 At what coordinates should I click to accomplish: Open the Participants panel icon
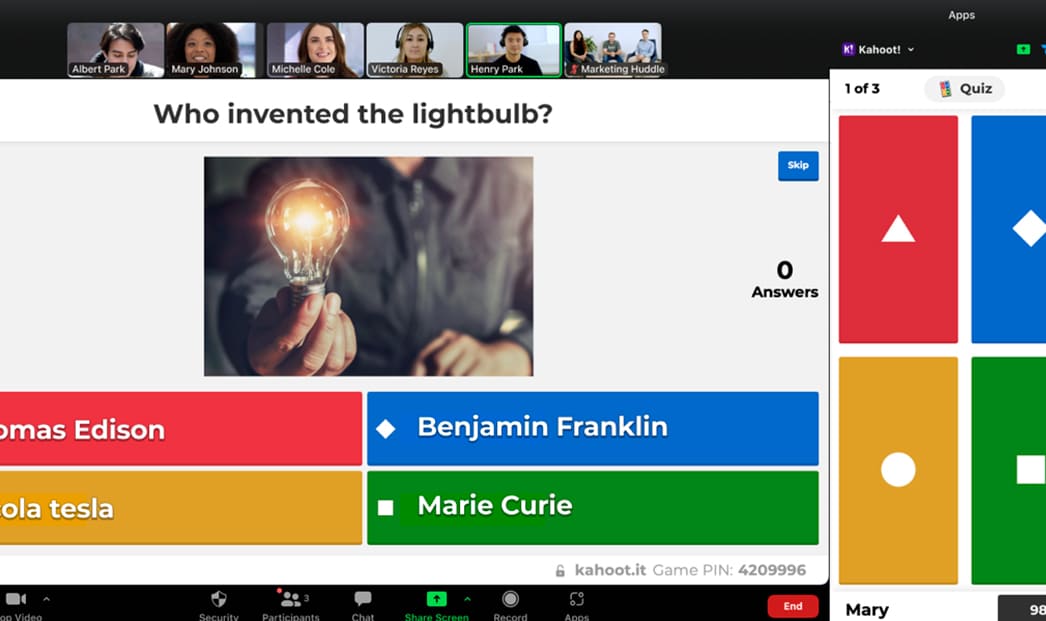click(x=290, y=598)
